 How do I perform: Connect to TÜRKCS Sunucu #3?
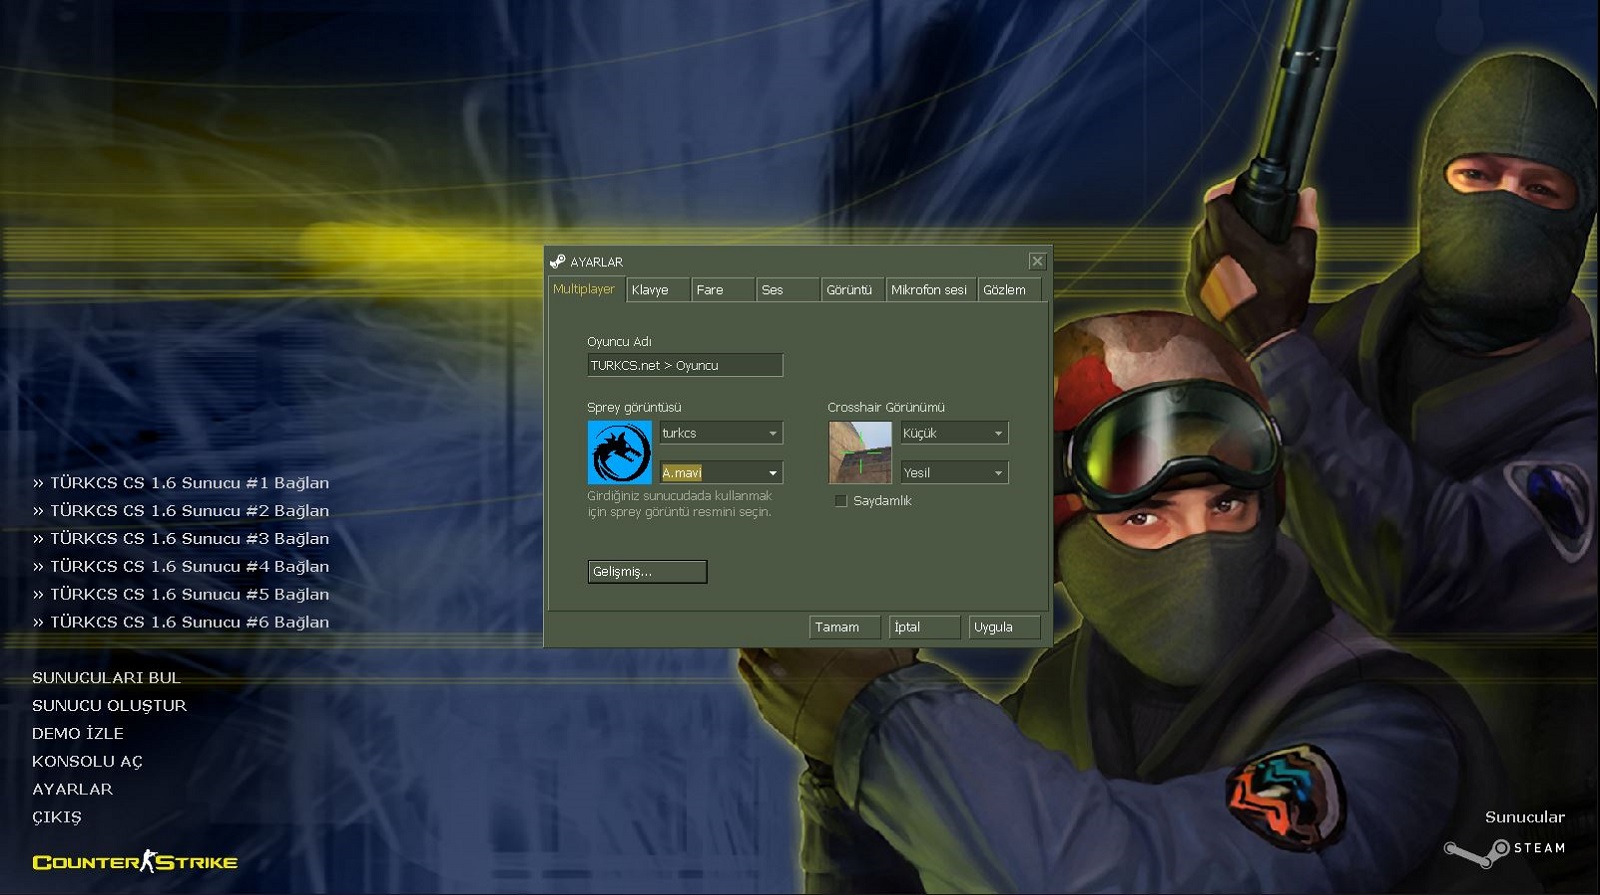point(181,539)
